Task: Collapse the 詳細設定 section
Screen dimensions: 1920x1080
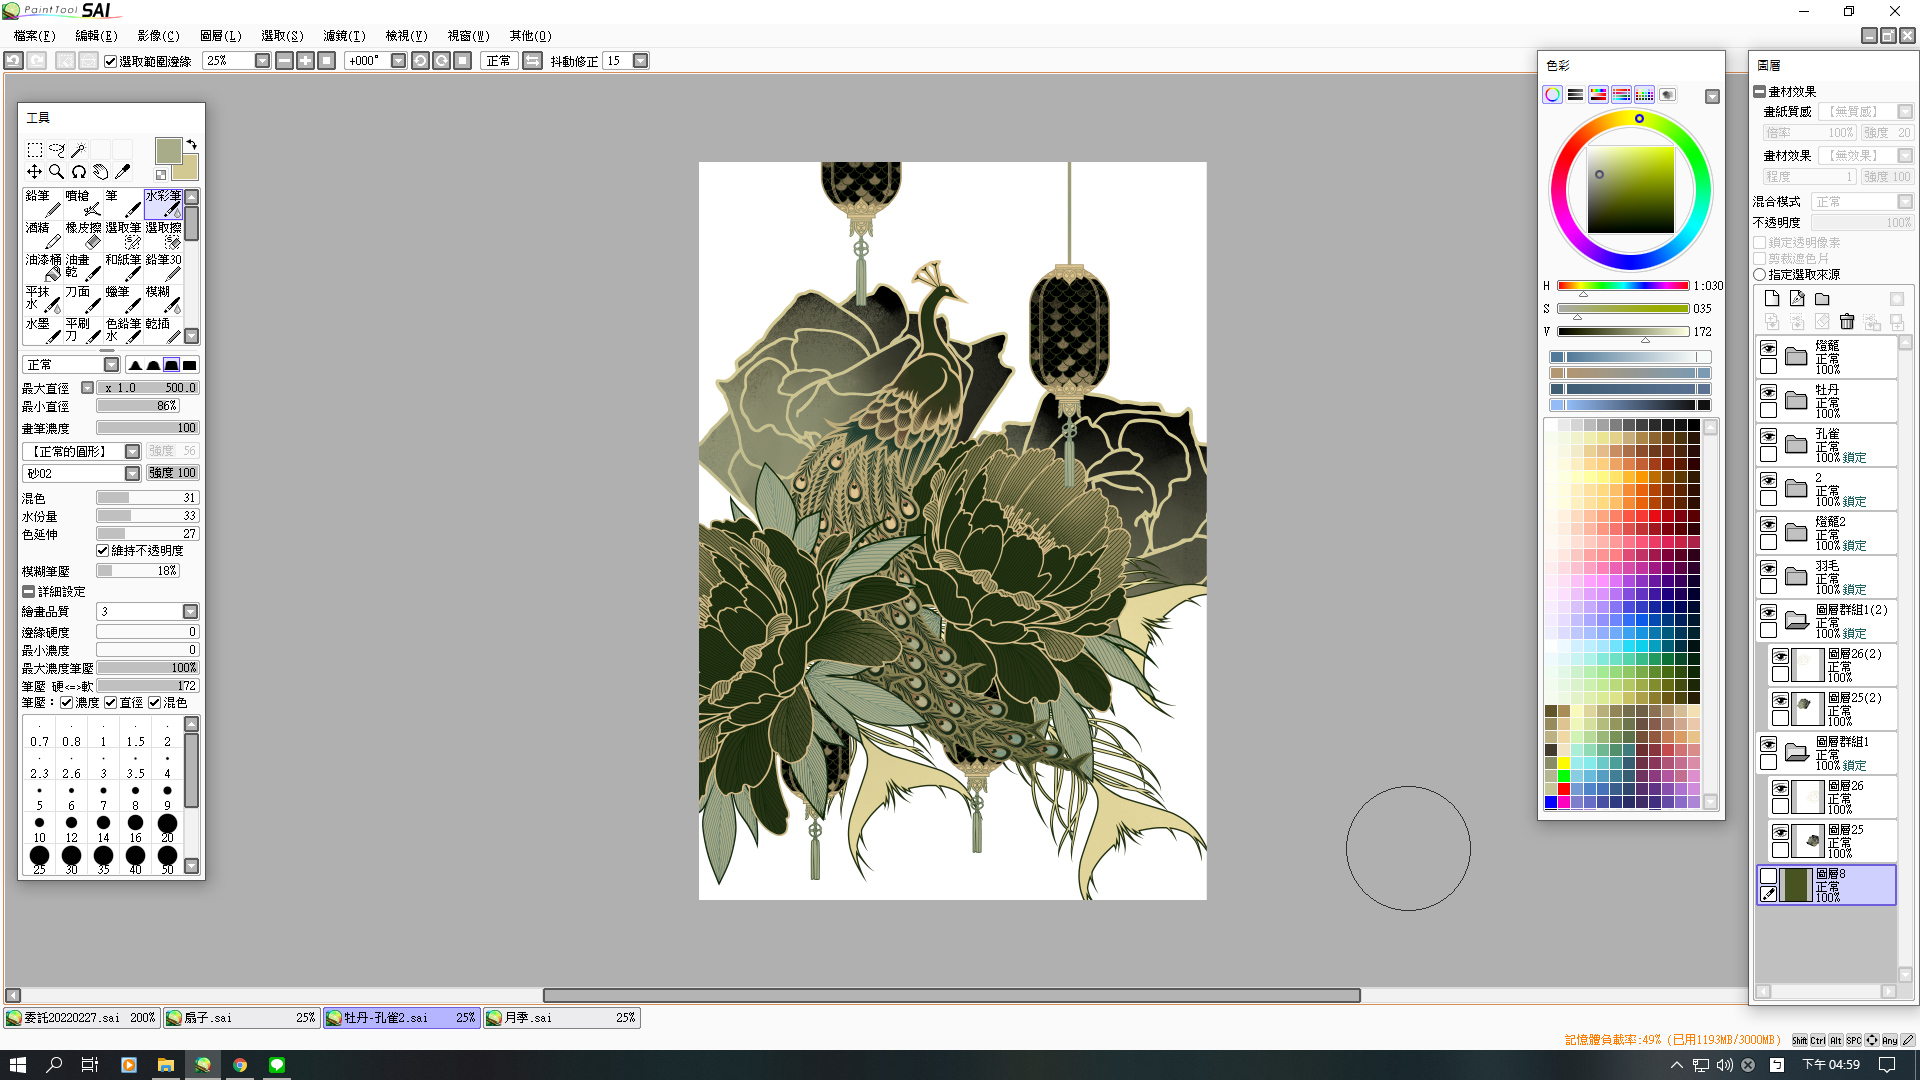Action: click(x=28, y=592)
